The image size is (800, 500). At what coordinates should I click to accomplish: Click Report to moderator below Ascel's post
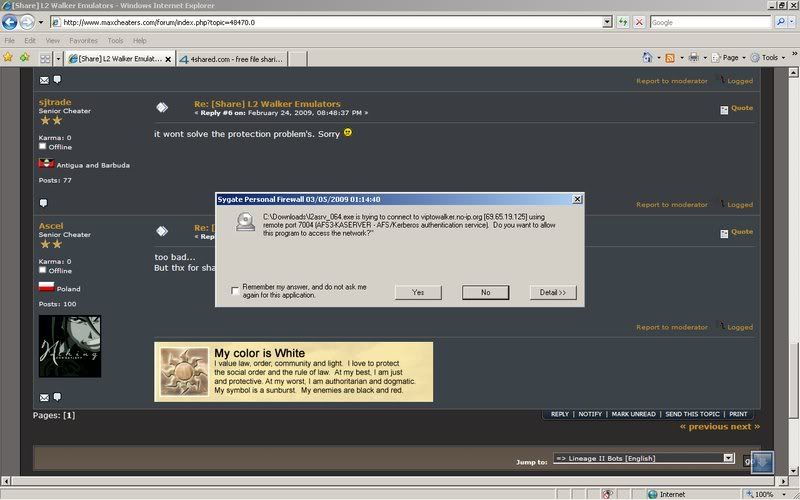pos(671,327)
